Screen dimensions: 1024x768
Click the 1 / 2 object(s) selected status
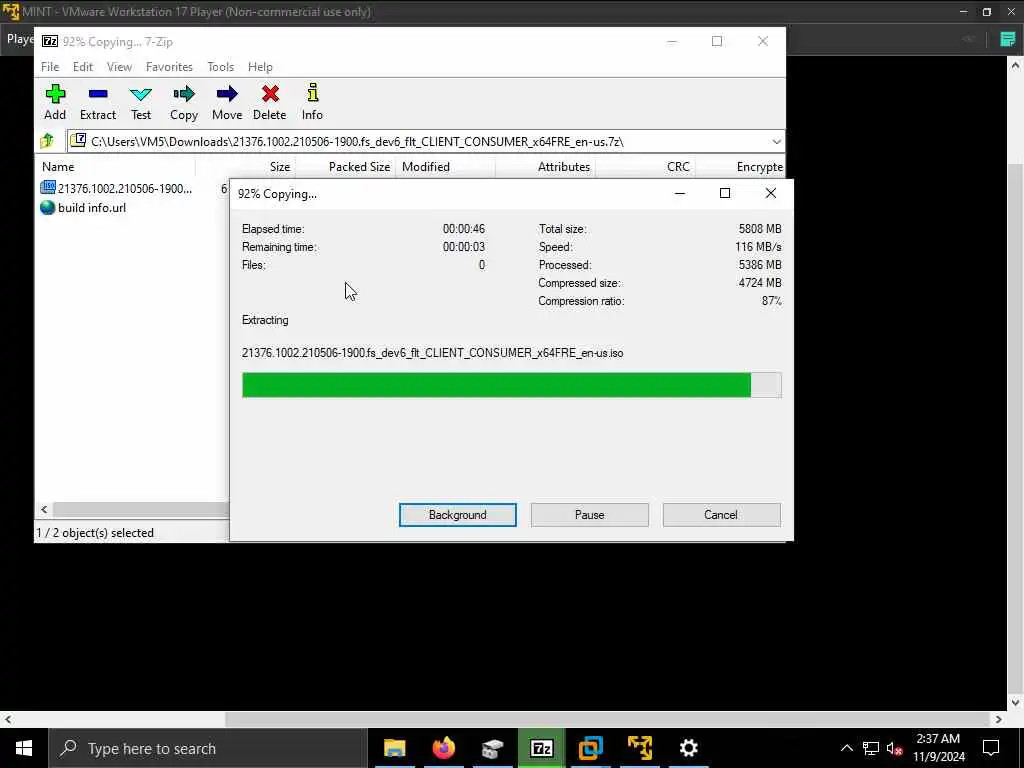tap(95, 533)
